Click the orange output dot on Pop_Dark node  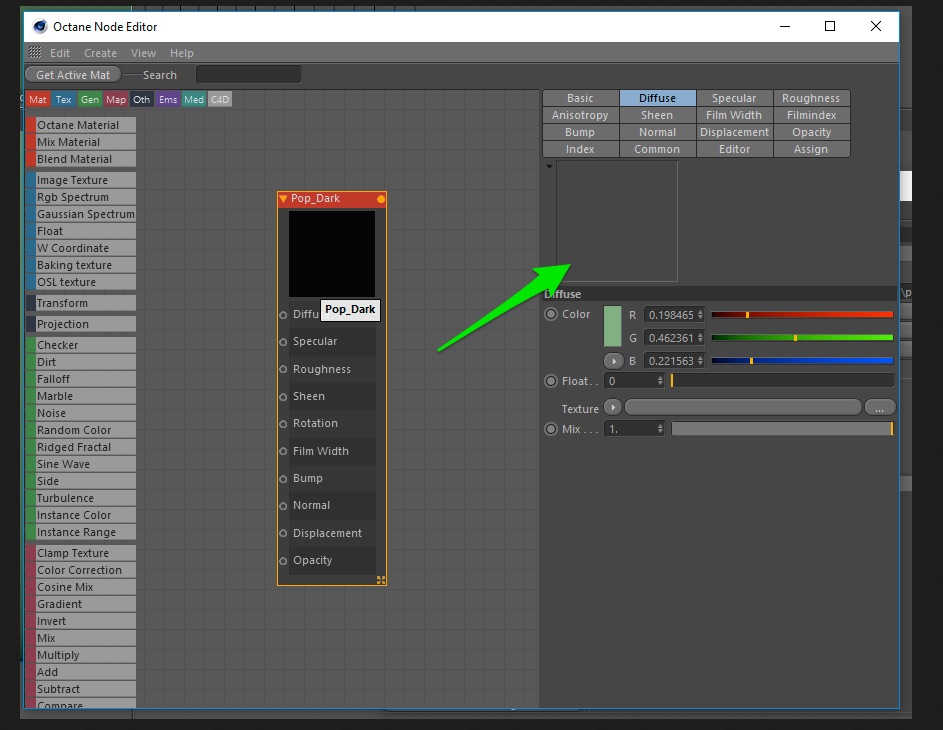tap(381, 199)
